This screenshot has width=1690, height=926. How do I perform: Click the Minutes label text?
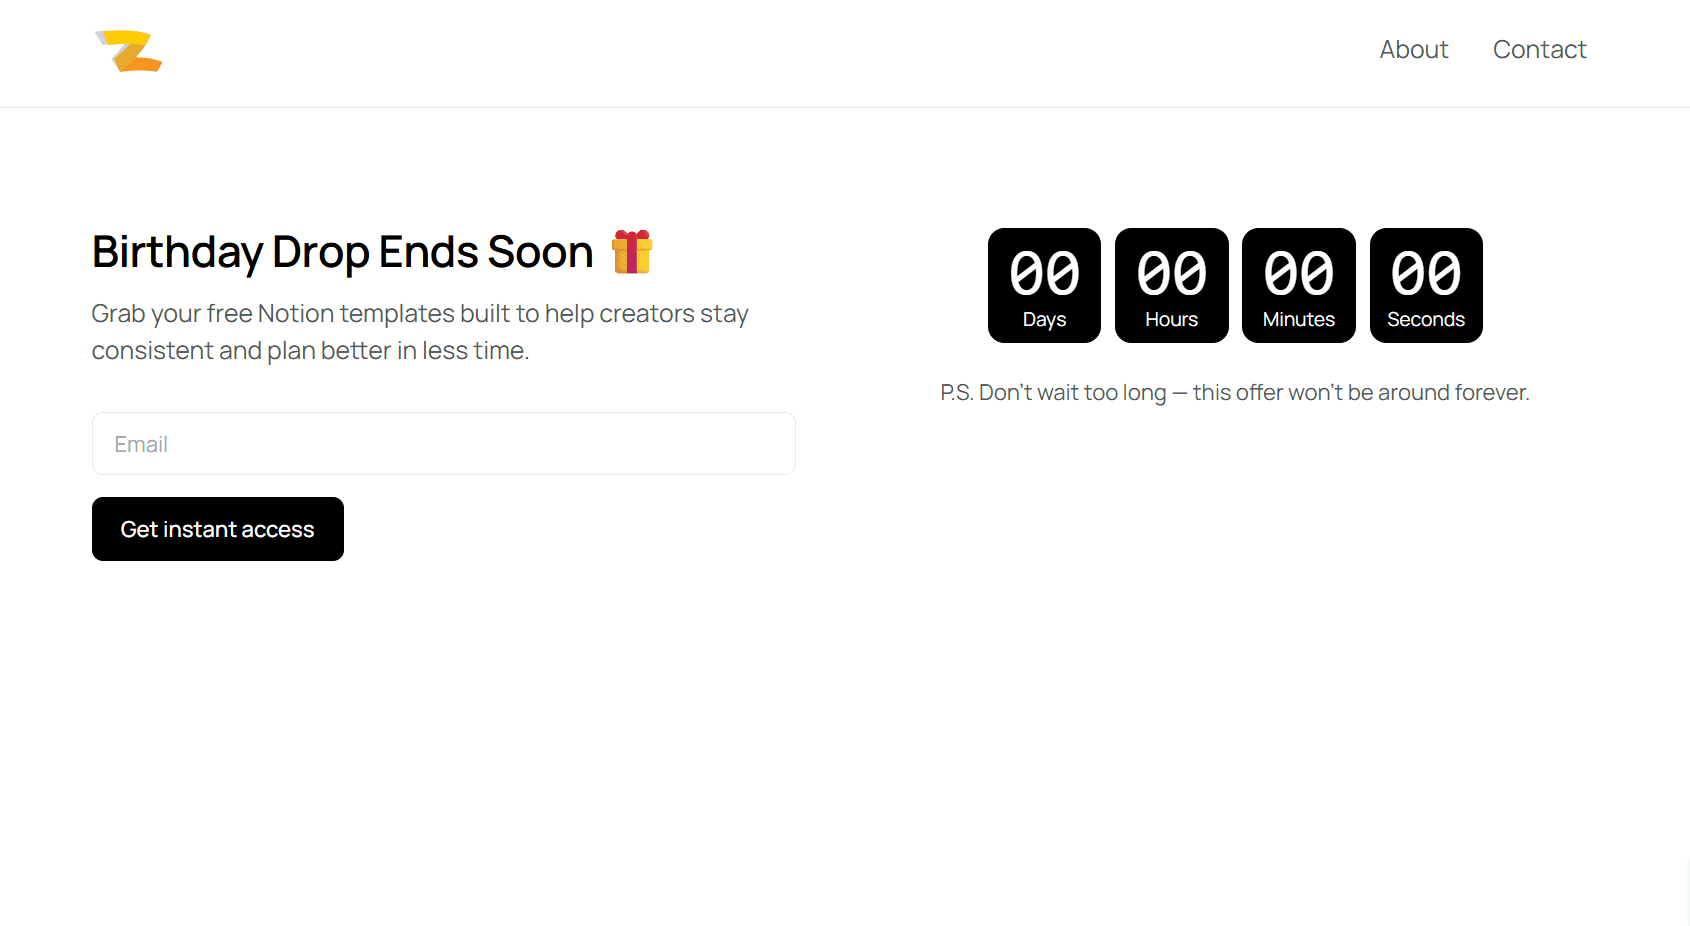click(x=1298, y=319)
